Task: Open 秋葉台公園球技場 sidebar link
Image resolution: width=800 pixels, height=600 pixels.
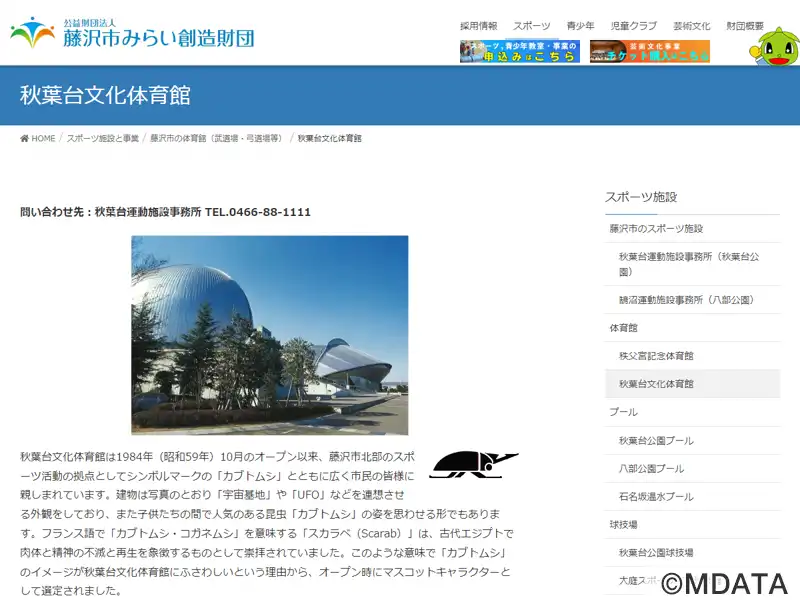Action: pos(656,553)
